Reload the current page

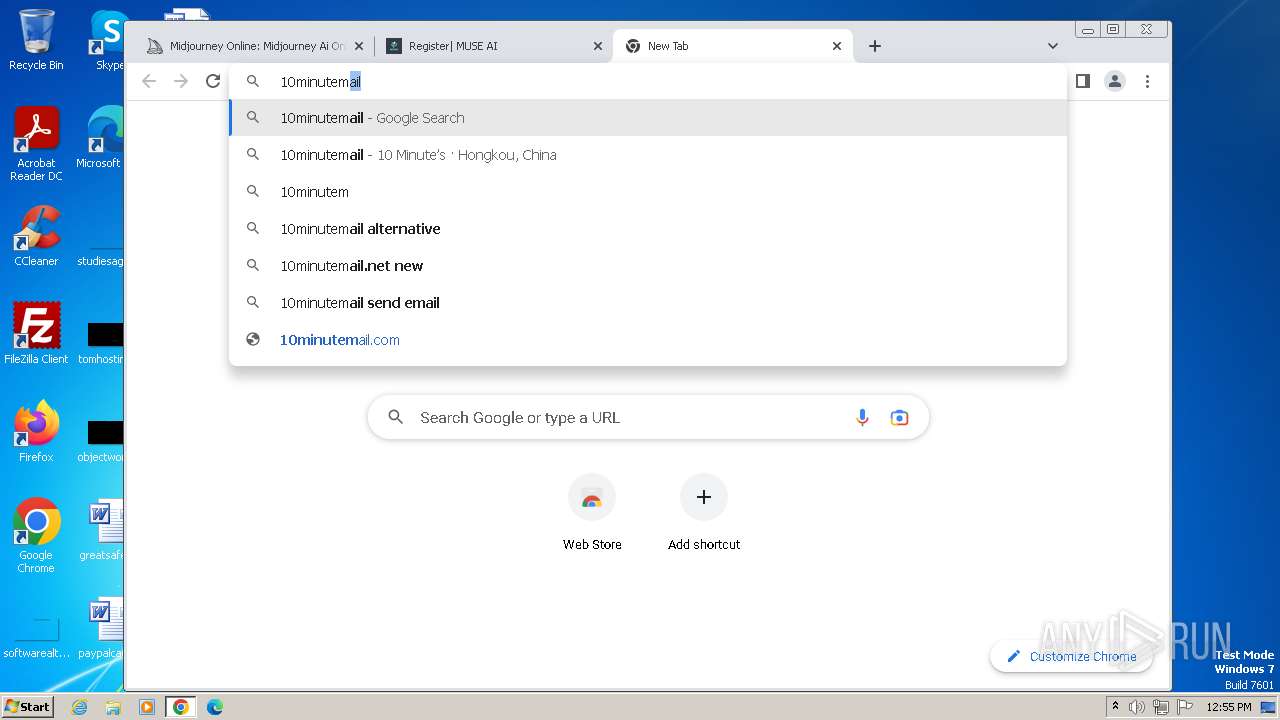(213, 81)
